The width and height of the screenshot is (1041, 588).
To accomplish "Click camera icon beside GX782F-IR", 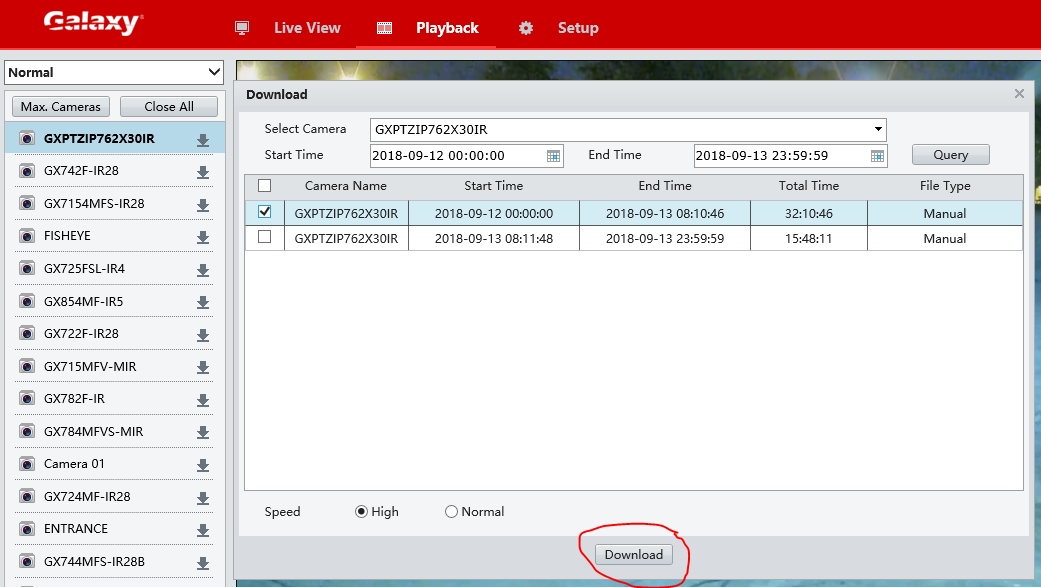I will coord(27,398).
